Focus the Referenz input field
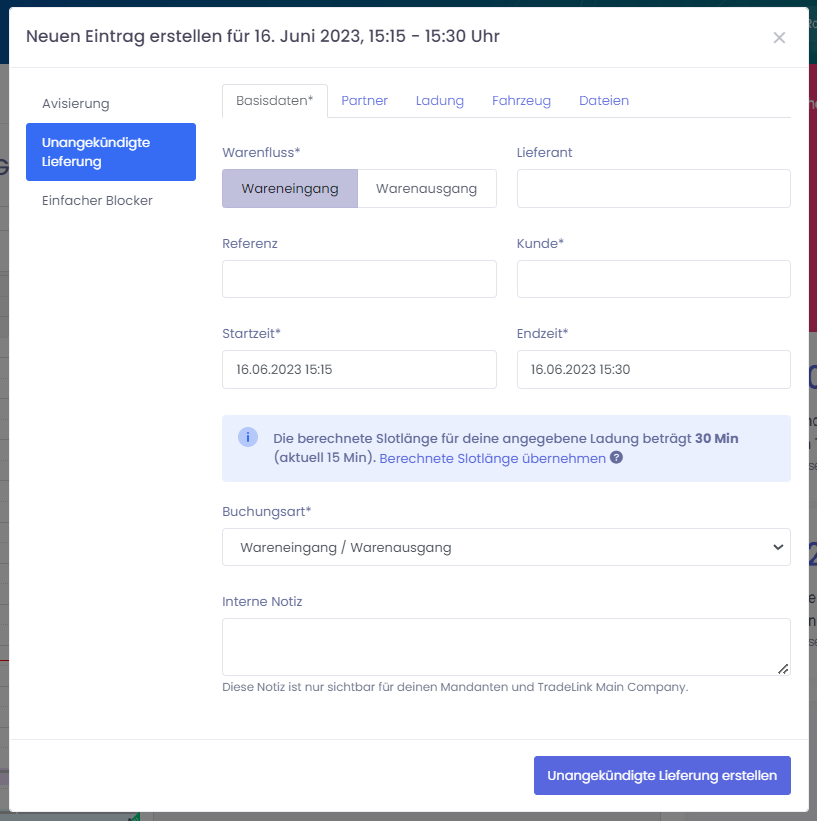Screen dimensions: 817x821 (x=359, y=279)
